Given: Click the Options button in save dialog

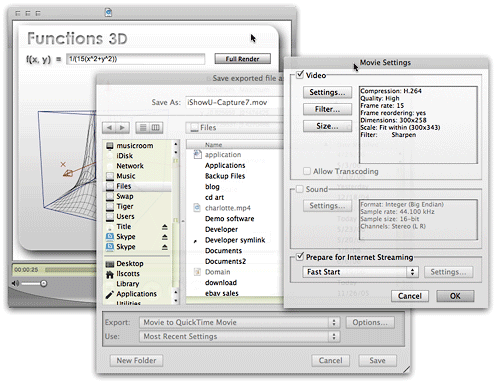Looking at the screenshot, I should coord(370,322).
